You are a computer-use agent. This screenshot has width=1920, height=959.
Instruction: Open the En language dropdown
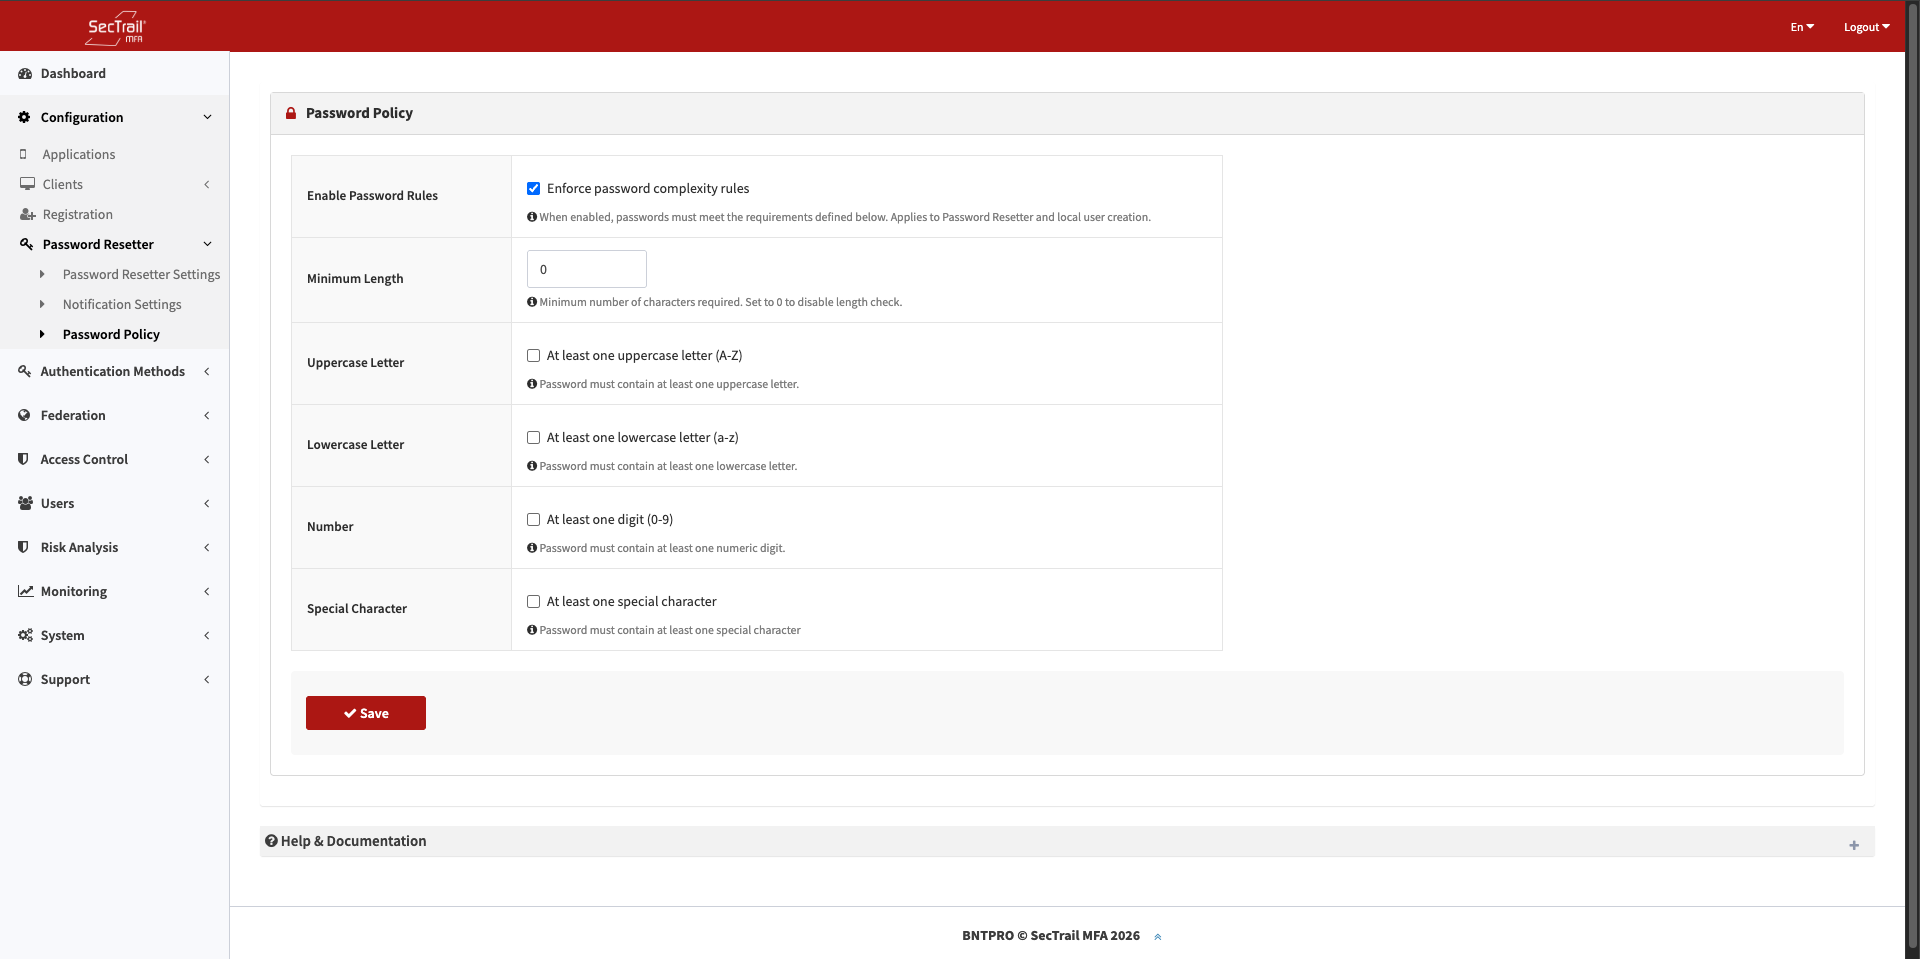(1802, 27)
